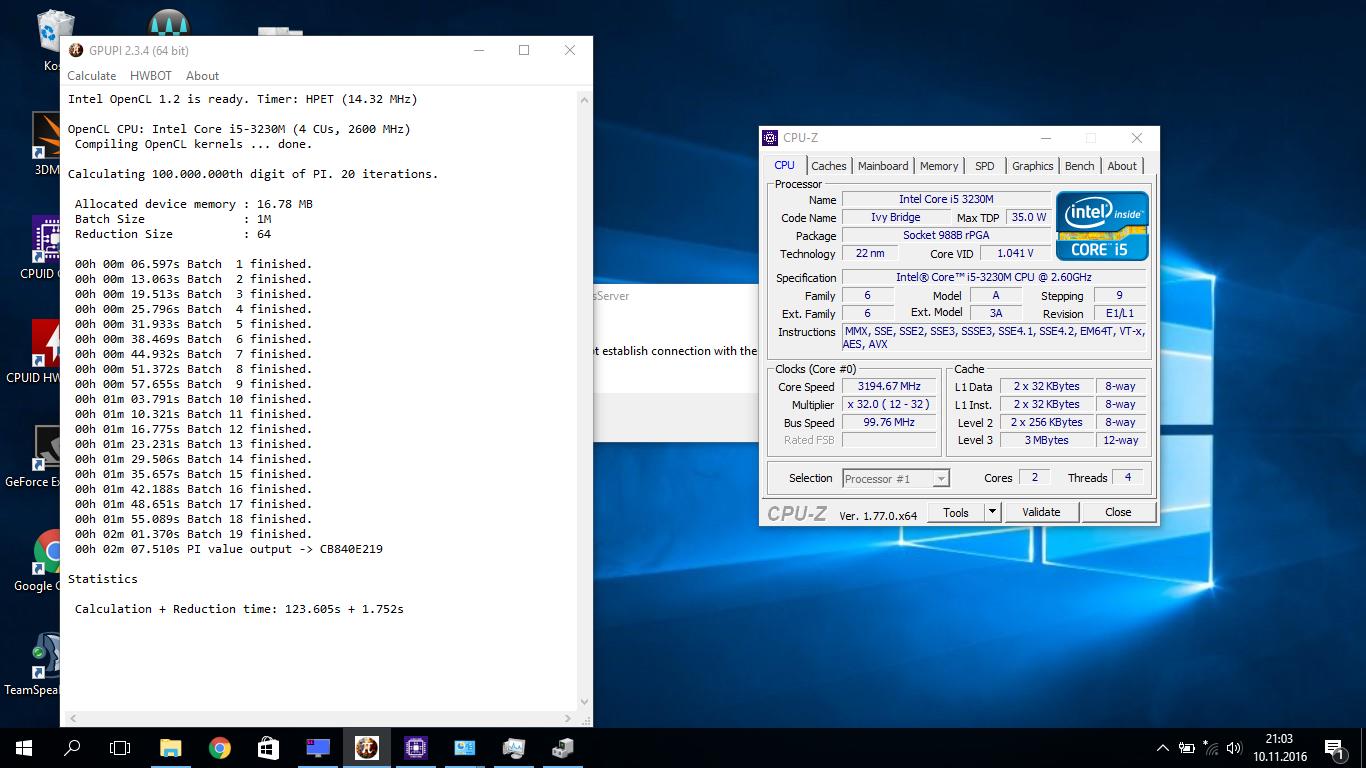1366x768 pixels.
Task: Open the CPUID CPU-Z desktop shortcut
Action: pos(46,238)
